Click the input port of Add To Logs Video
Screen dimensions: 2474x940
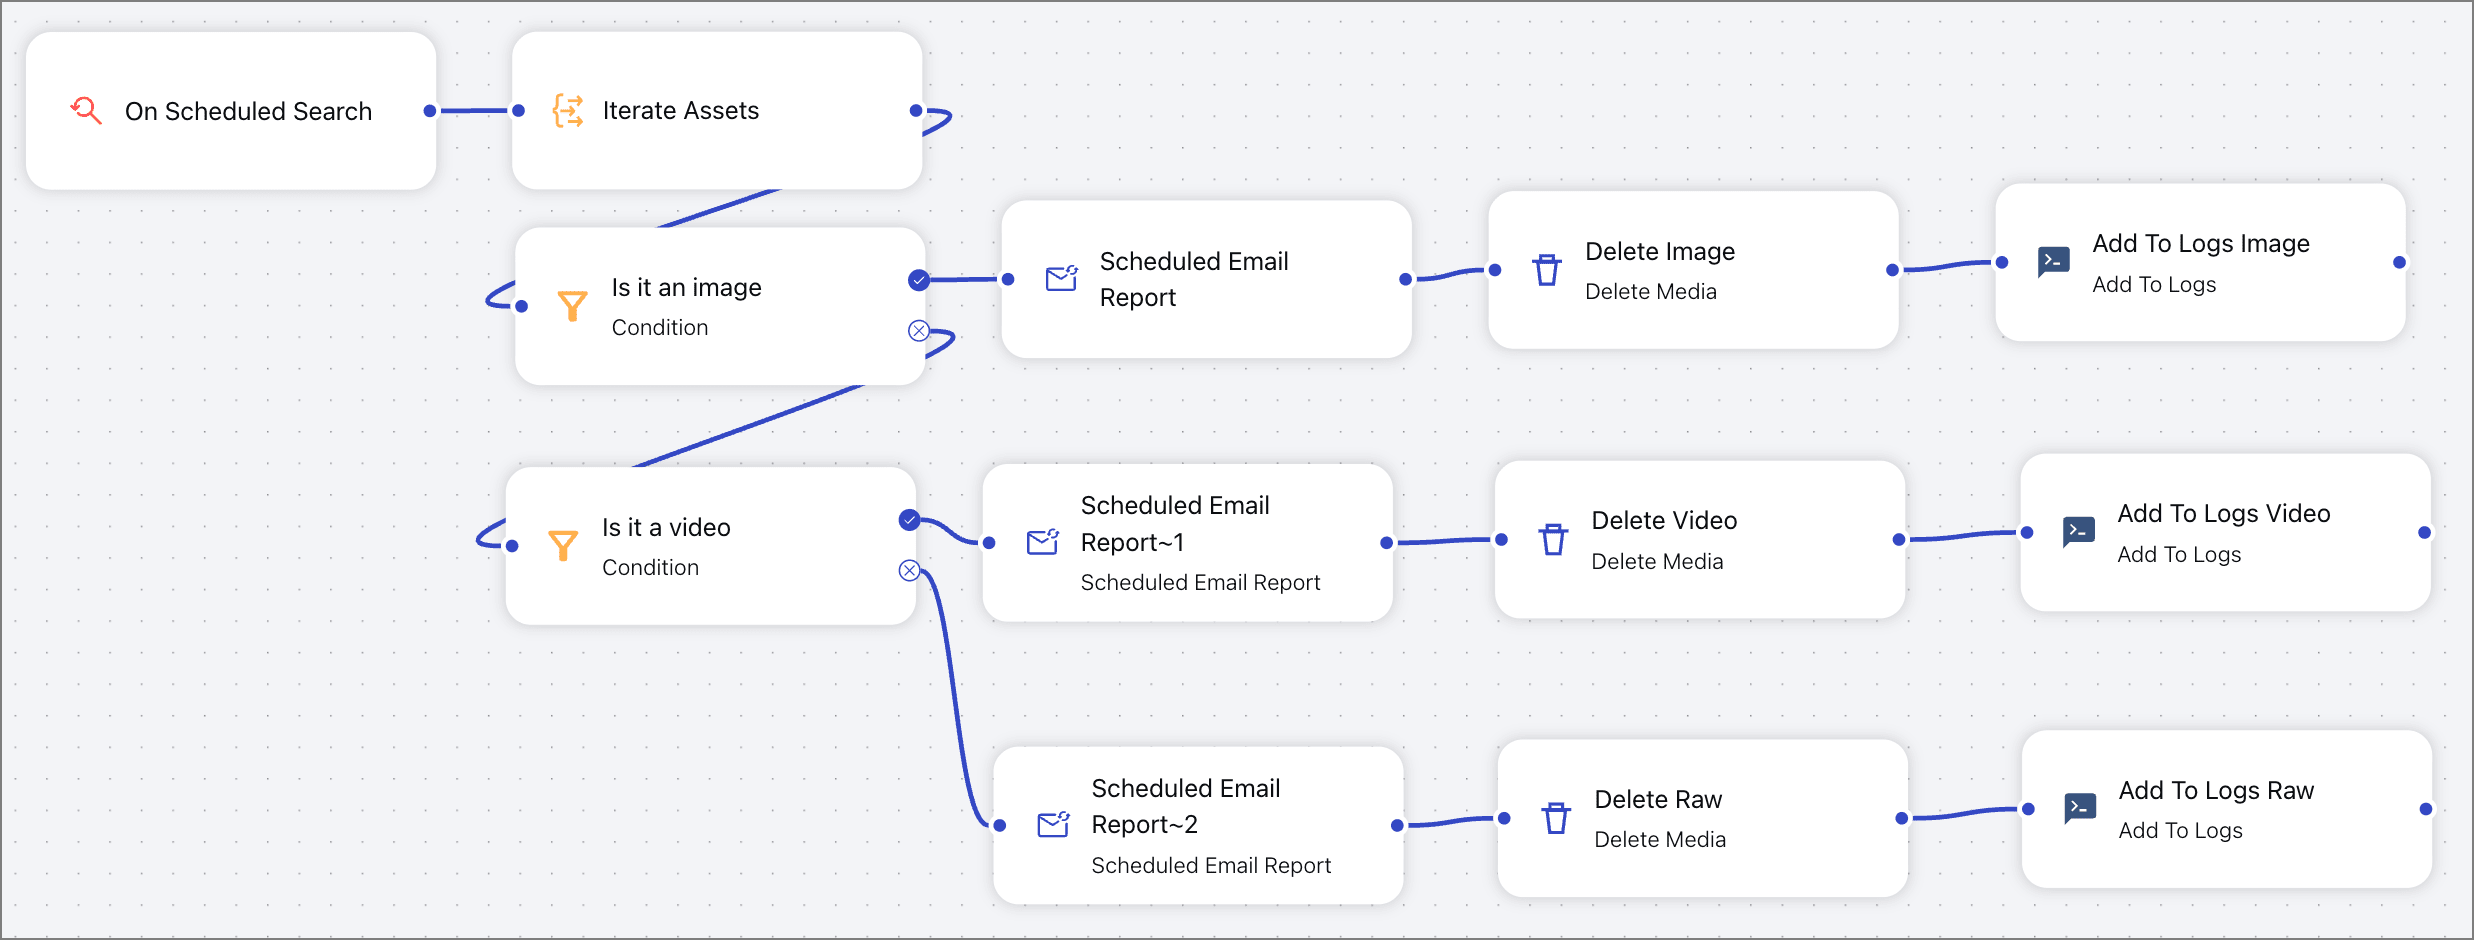point(2027,533)
